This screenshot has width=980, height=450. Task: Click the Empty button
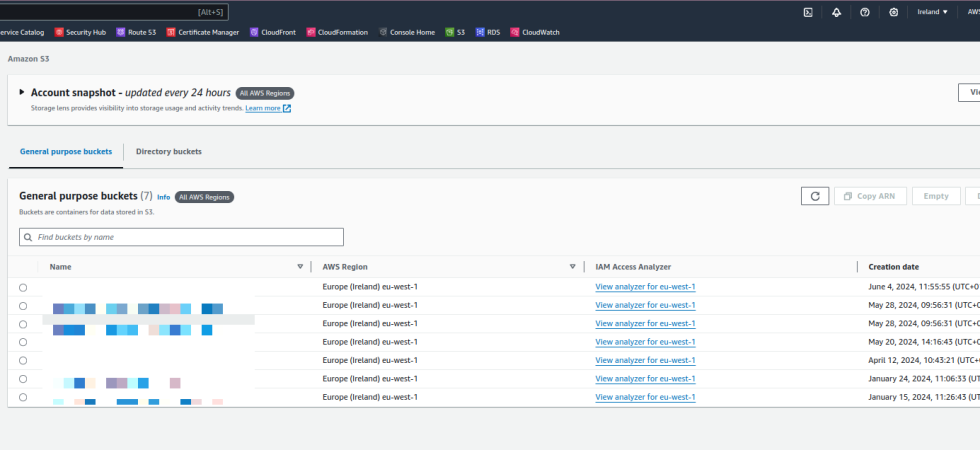936,196
